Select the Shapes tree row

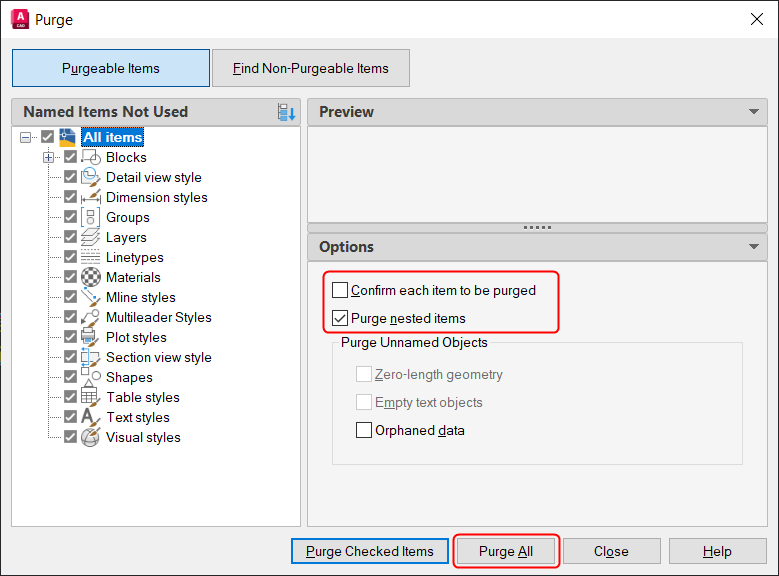[x=129, y=377]
